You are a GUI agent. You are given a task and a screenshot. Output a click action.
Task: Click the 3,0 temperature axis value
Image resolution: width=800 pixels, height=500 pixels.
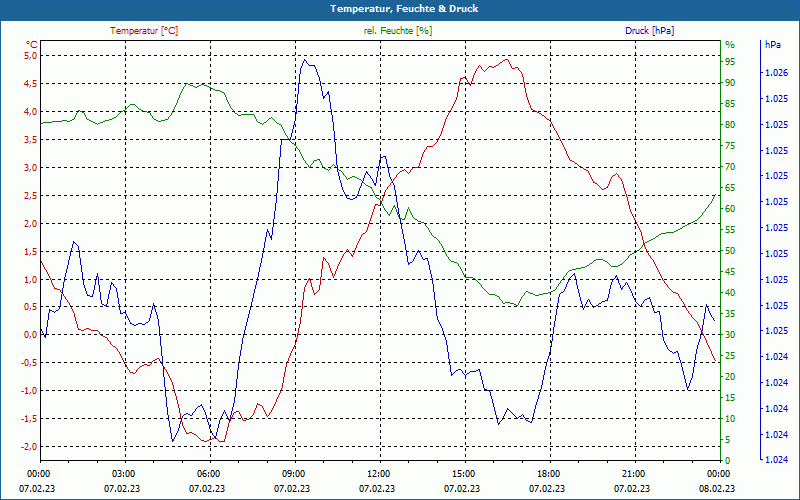[x=31, y=167]
